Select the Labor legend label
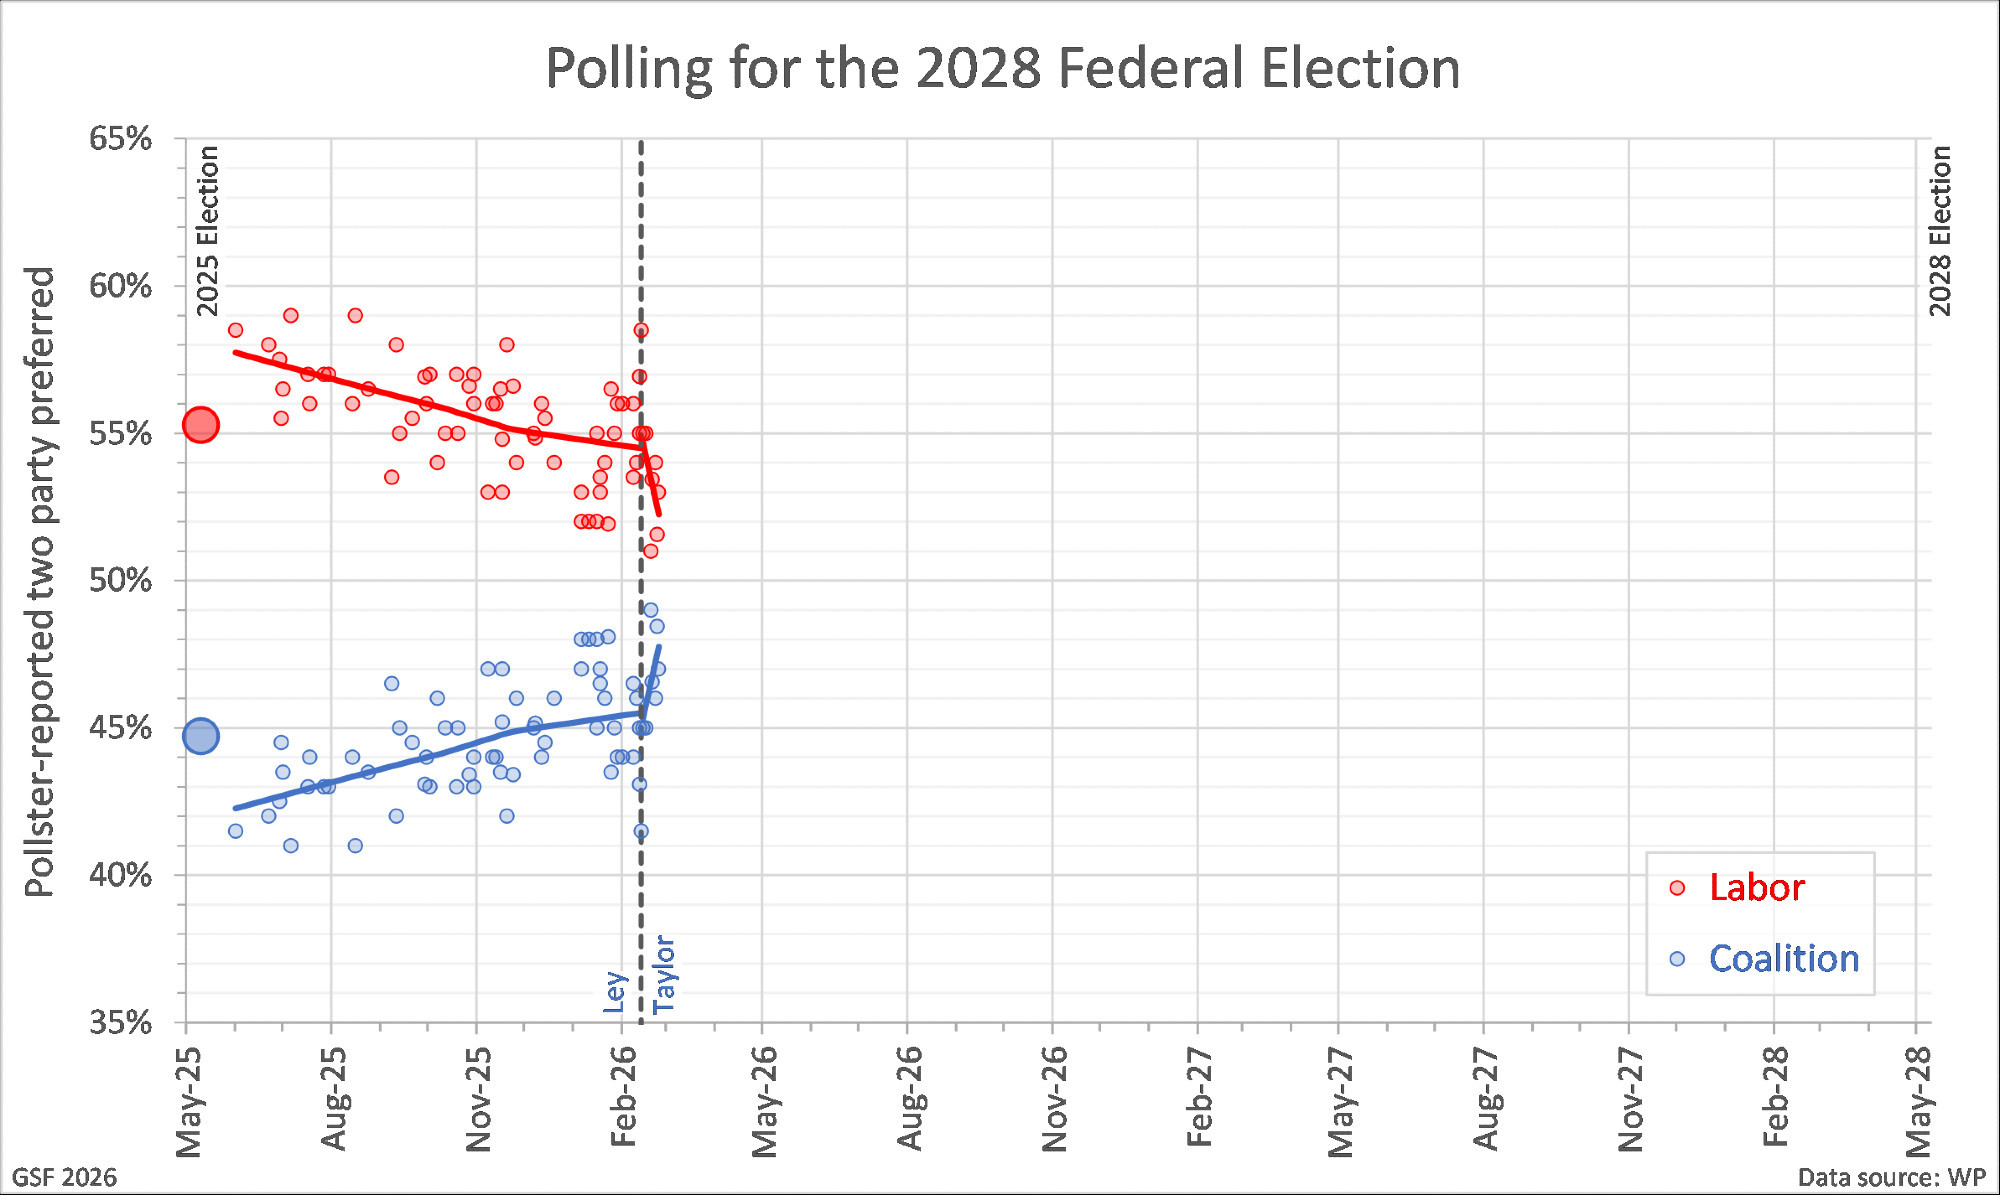The width and height of the screenshot is (2000, 1195). coord(1756,888)
